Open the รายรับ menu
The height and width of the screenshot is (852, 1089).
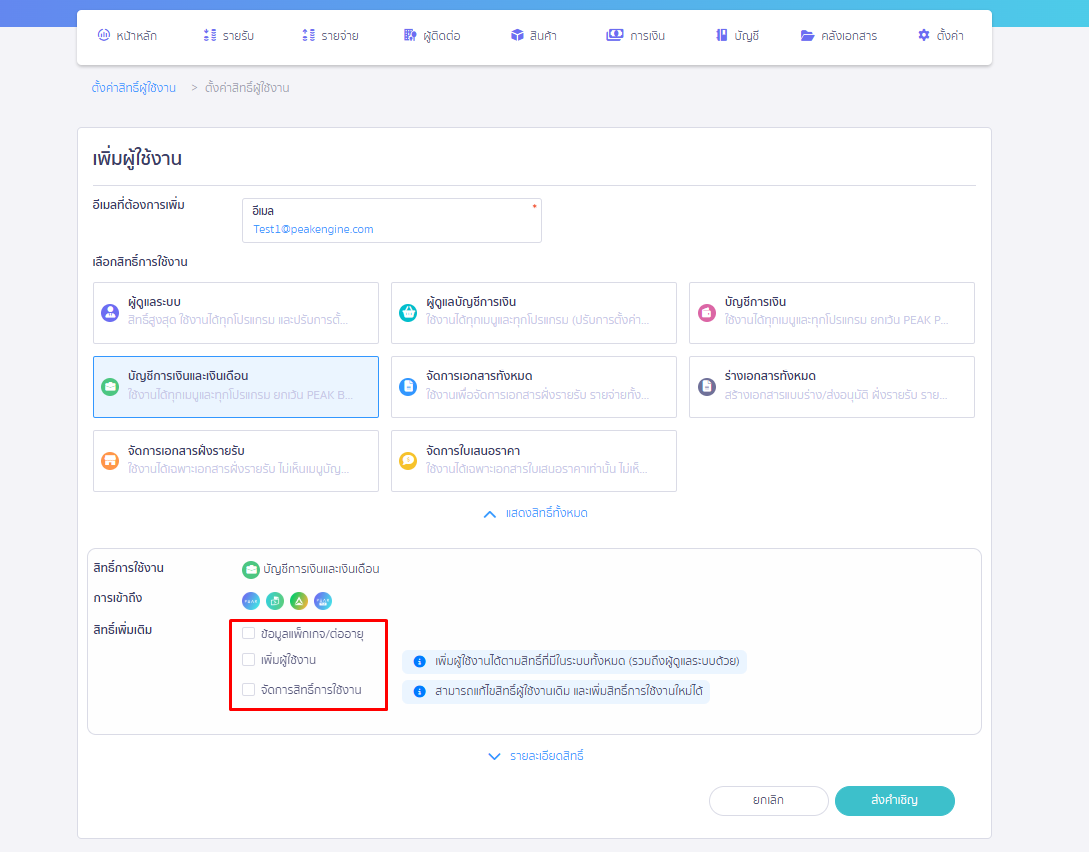pyautogui.click(x=228, y=36)
